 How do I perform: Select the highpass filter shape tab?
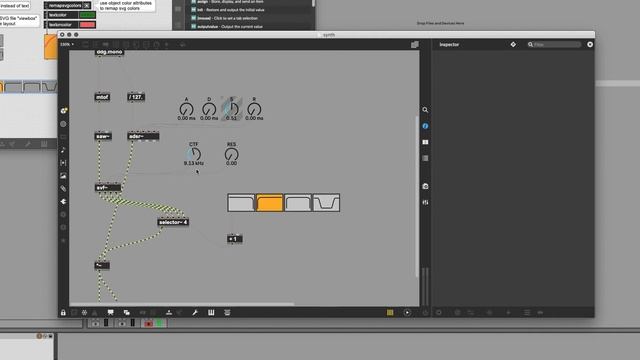[x=298, y=203]
